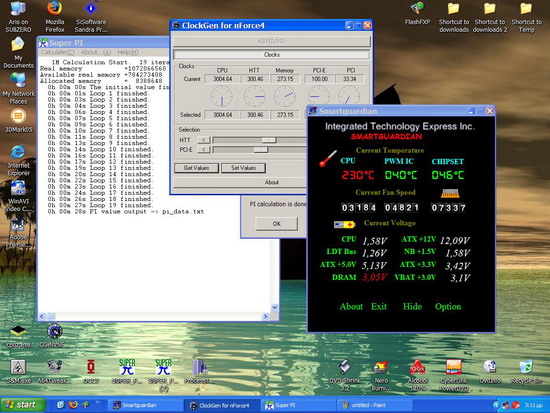Open the About menu in Super PI
Image resolution: width=550 pixels, height=413 pixels.
[96, 52]
